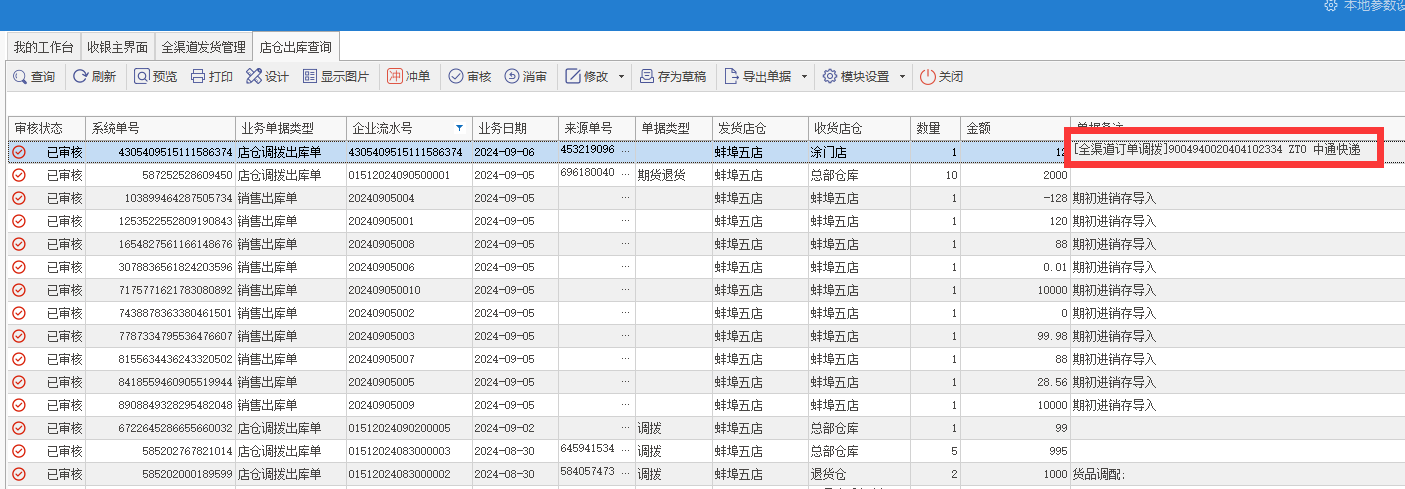Viewport: 1405px width, 489px height.
Task: Sort by 金额 column header
Action: [1015, 129]
